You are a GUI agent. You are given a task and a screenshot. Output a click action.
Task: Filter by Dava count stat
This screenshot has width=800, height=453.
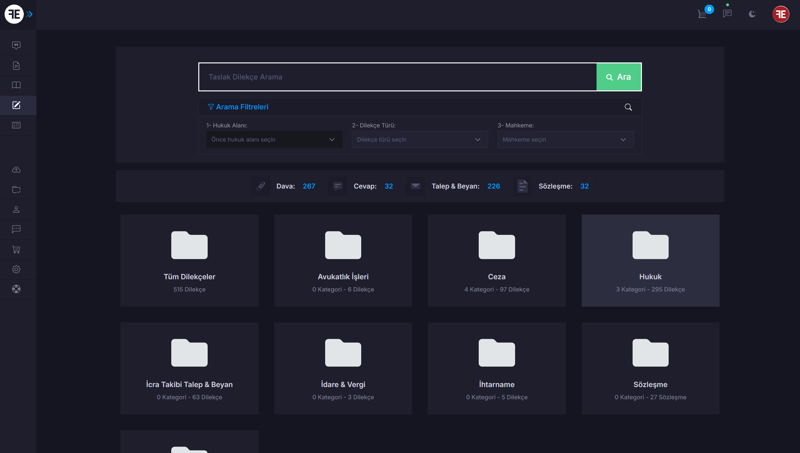pyautogui.click(x=295, y=186)
